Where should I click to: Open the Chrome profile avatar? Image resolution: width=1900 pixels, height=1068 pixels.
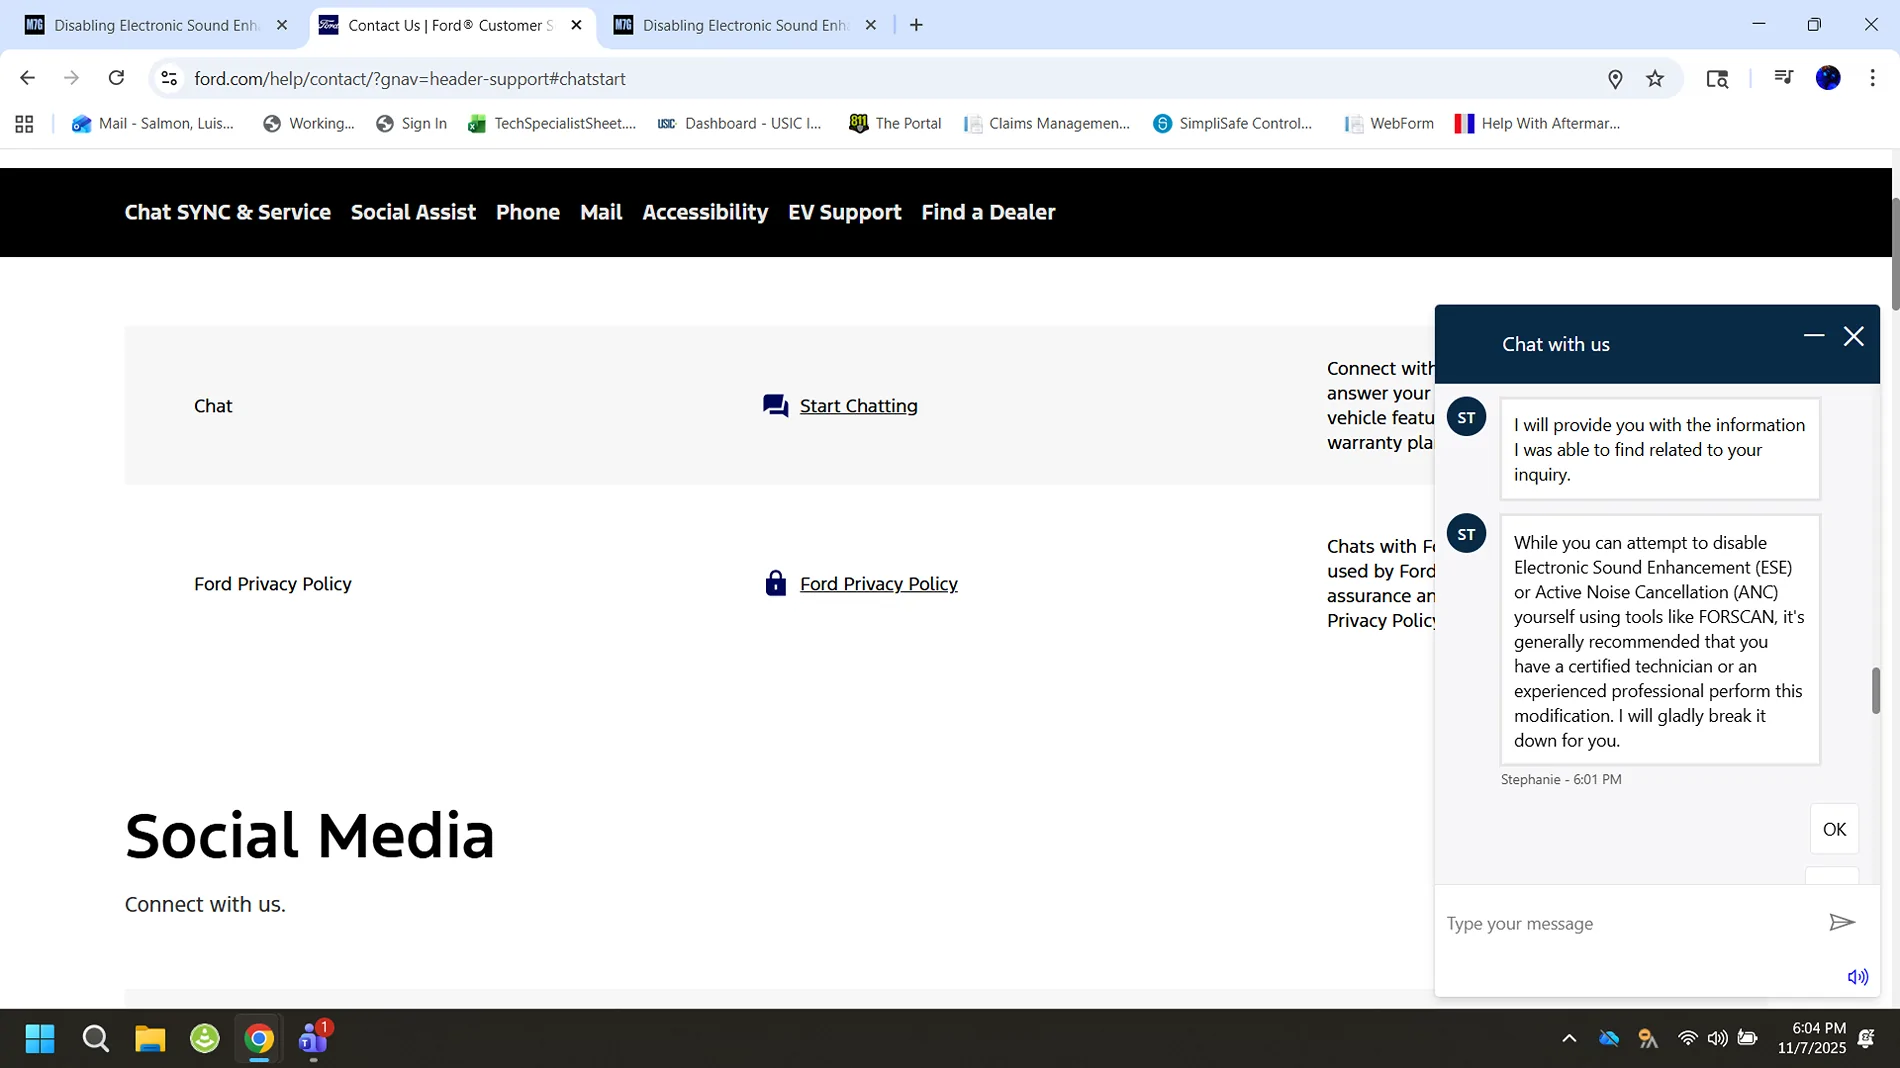[x=1828, y=78]
